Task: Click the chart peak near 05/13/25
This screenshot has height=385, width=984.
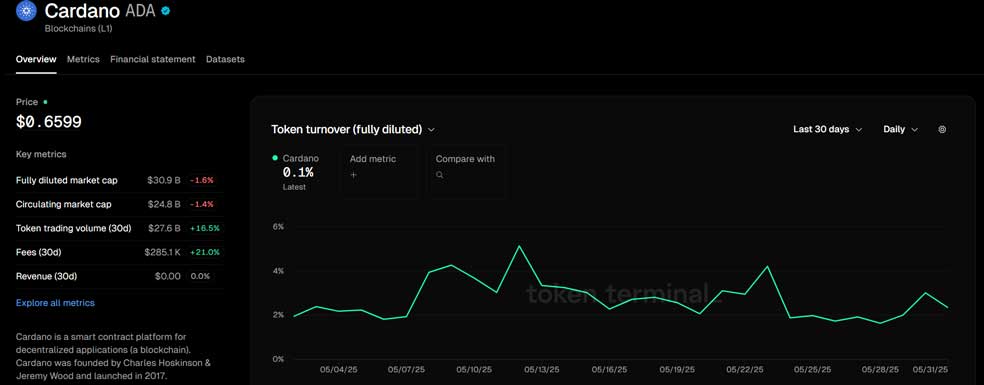Action: pyautogui.click(x=519, y=246)
